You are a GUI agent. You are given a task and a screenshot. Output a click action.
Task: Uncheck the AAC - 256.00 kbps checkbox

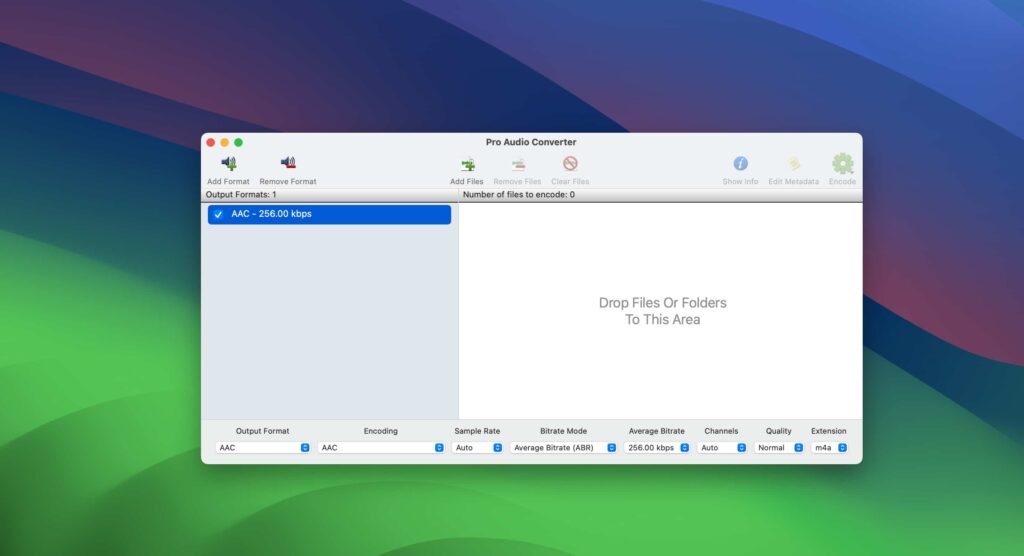(218, 214)
